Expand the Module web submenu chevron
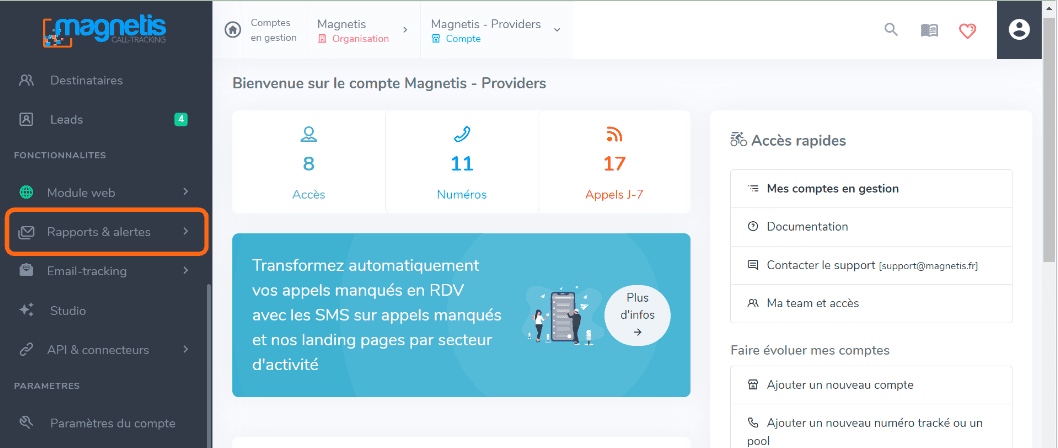Viewport: 1058px width, 448px height. pyautogui.click(x=186, y=192)
